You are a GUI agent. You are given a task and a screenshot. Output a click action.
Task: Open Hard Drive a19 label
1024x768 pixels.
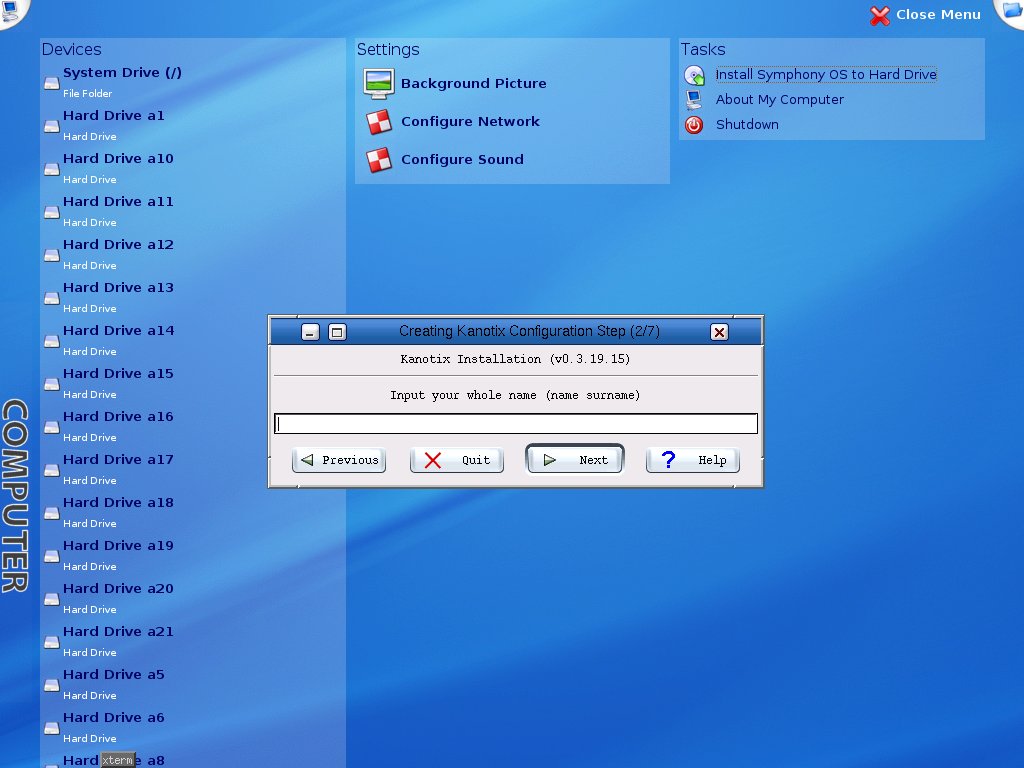tap(118, 546)
